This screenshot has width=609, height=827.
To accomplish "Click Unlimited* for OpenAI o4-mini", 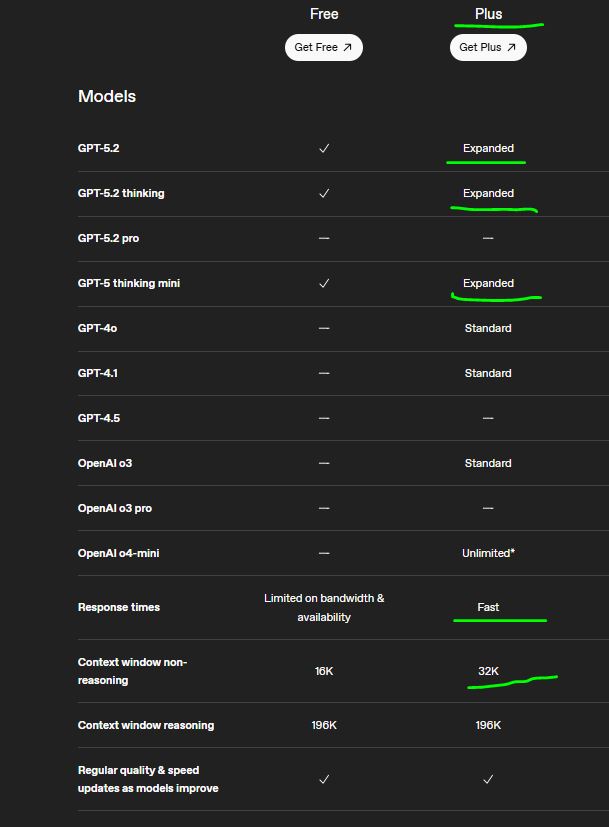I will tap(488, 553).
